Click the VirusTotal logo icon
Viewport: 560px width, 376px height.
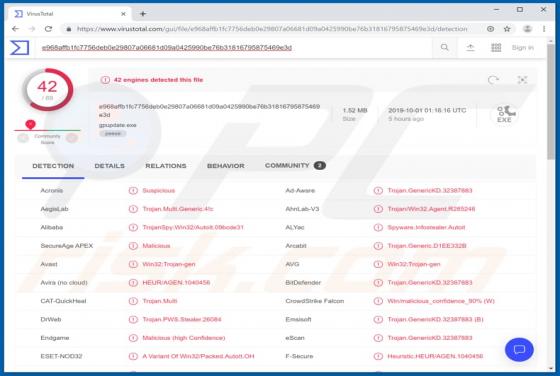20,47
